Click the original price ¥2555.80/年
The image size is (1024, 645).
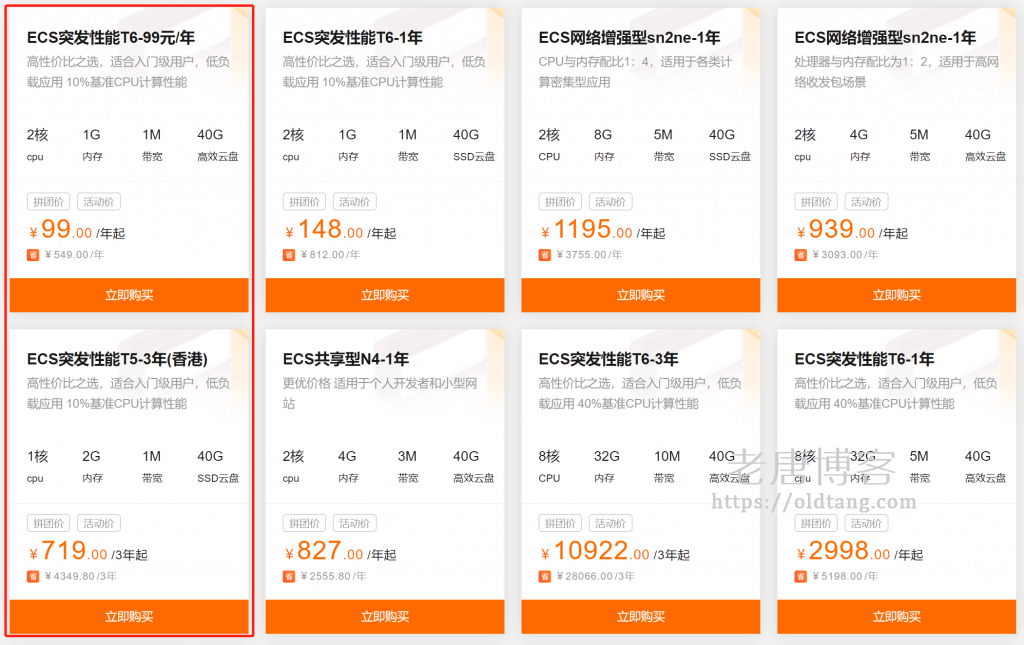click(x=333, y=576)
